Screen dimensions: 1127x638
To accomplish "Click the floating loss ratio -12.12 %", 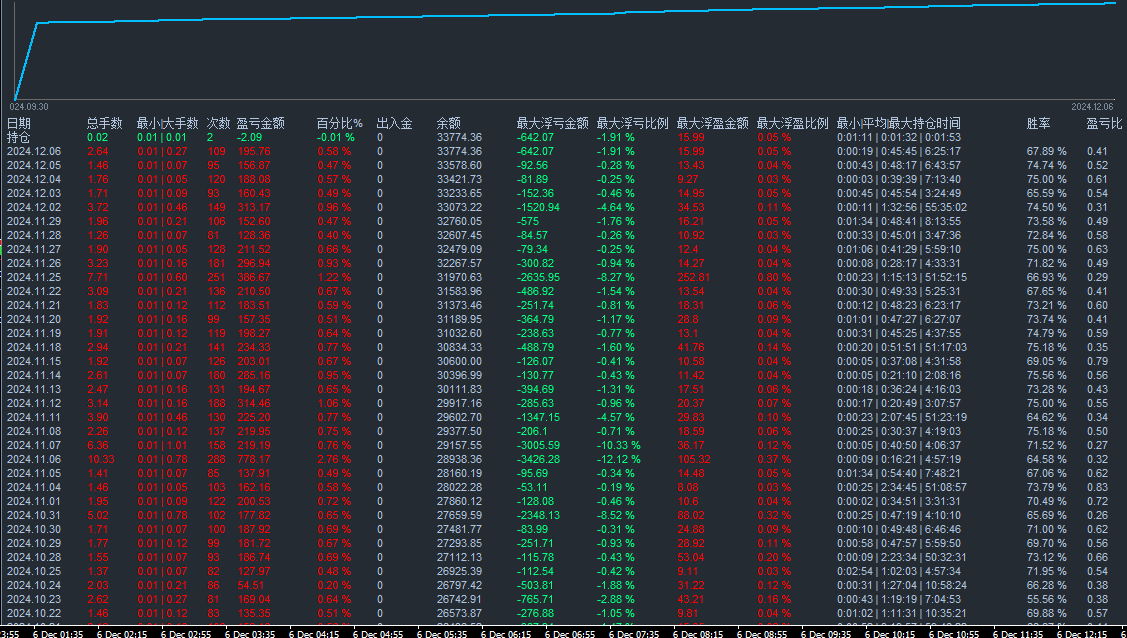I will [618, 460].
